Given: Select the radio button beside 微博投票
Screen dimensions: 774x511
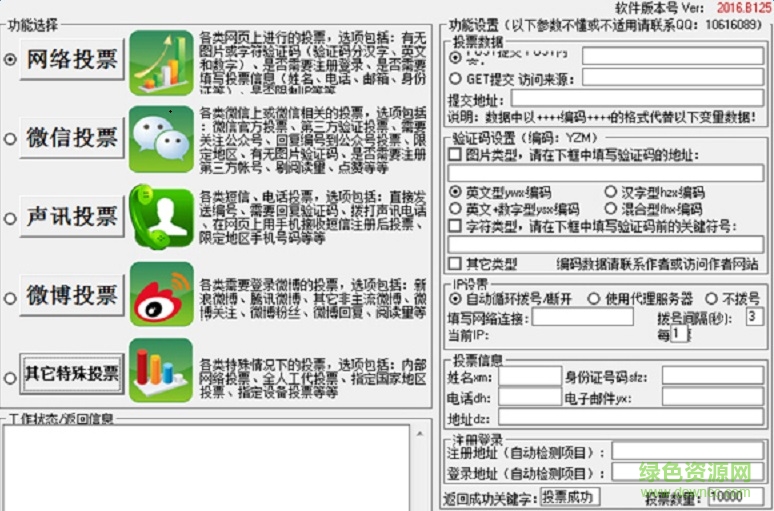Looking at the screenshot, I should click(10, 298).
